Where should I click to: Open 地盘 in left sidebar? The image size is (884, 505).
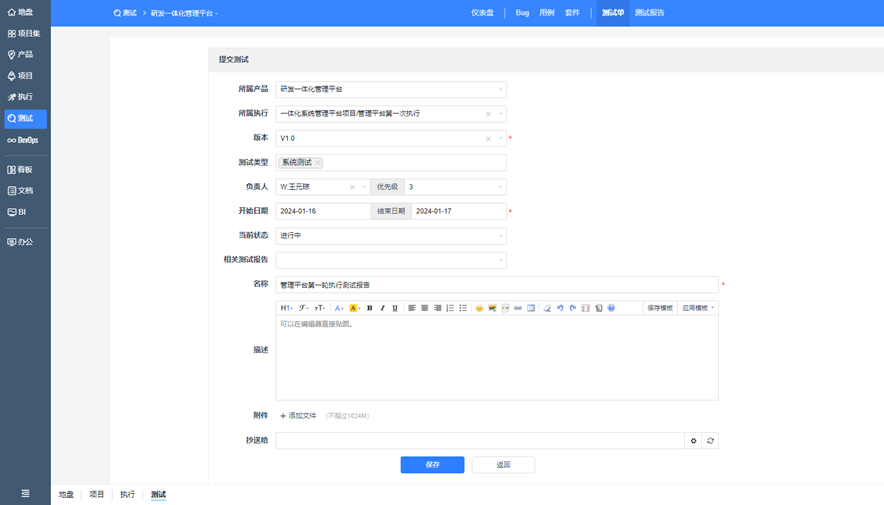pyautogui.click(x=21, y=12)
